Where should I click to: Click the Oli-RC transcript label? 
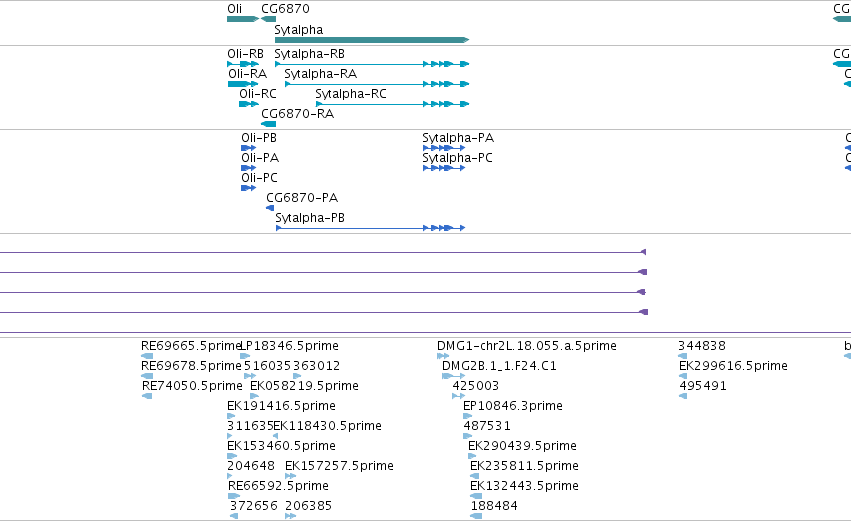coord(258,94)
